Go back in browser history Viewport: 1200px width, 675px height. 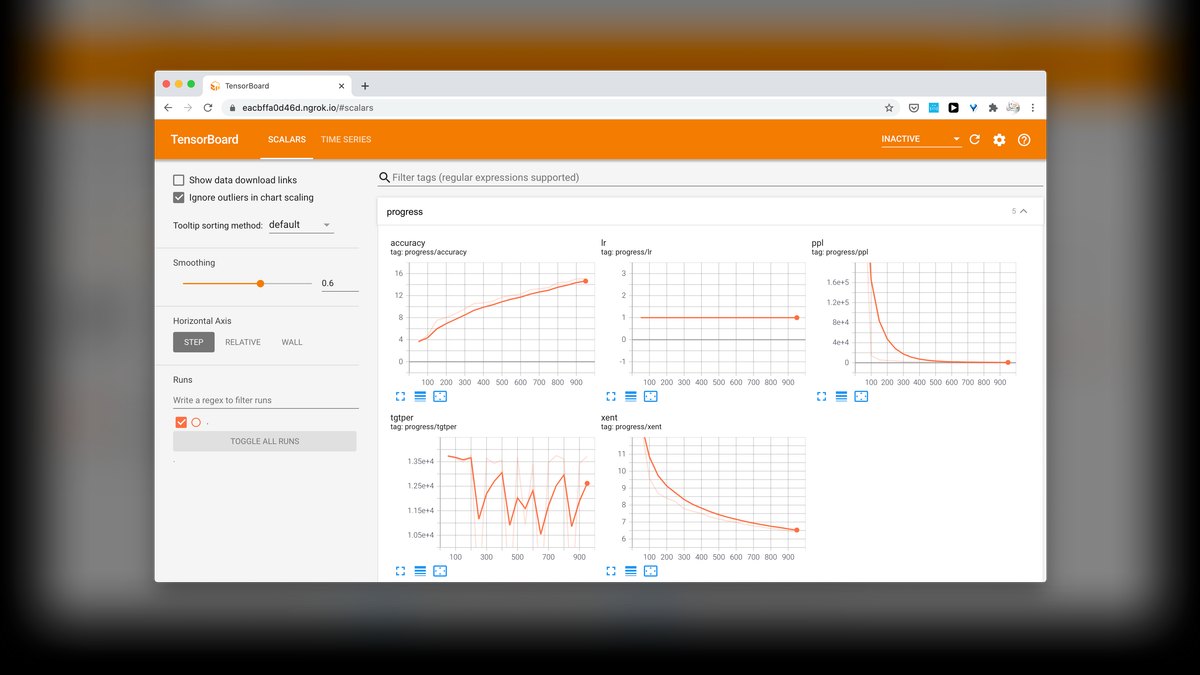(x=167, y=107)
